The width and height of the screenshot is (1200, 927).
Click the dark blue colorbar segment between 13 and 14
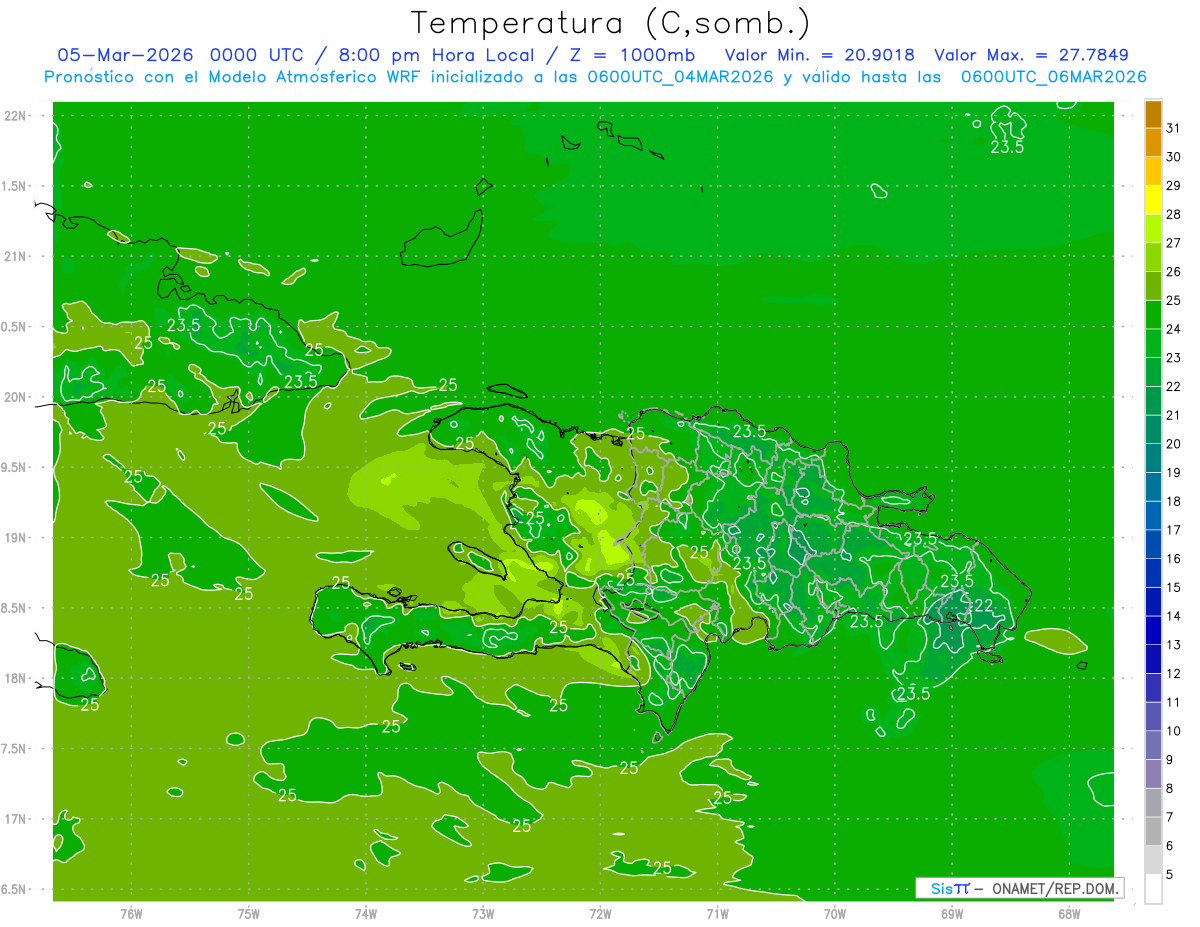click(1153, 630)
